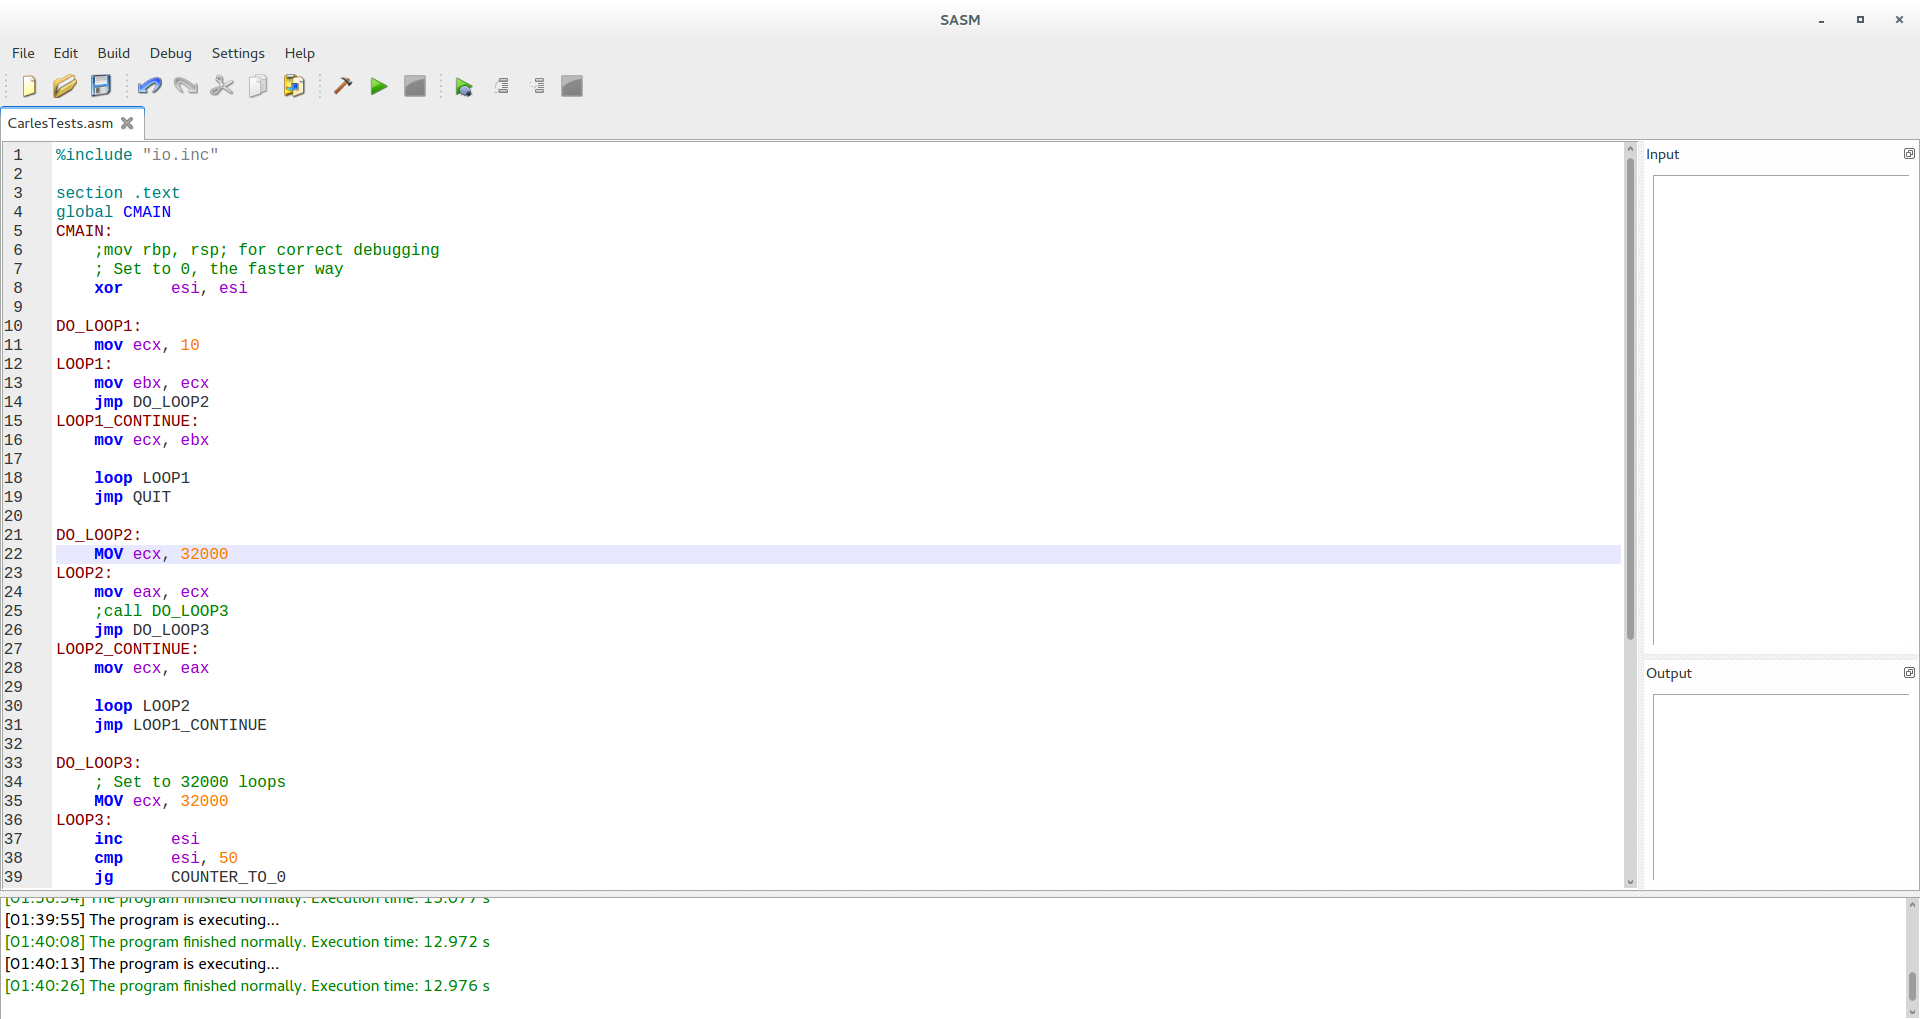
Task: Click the 'cmp esi, 50' line
Action: 166,858
